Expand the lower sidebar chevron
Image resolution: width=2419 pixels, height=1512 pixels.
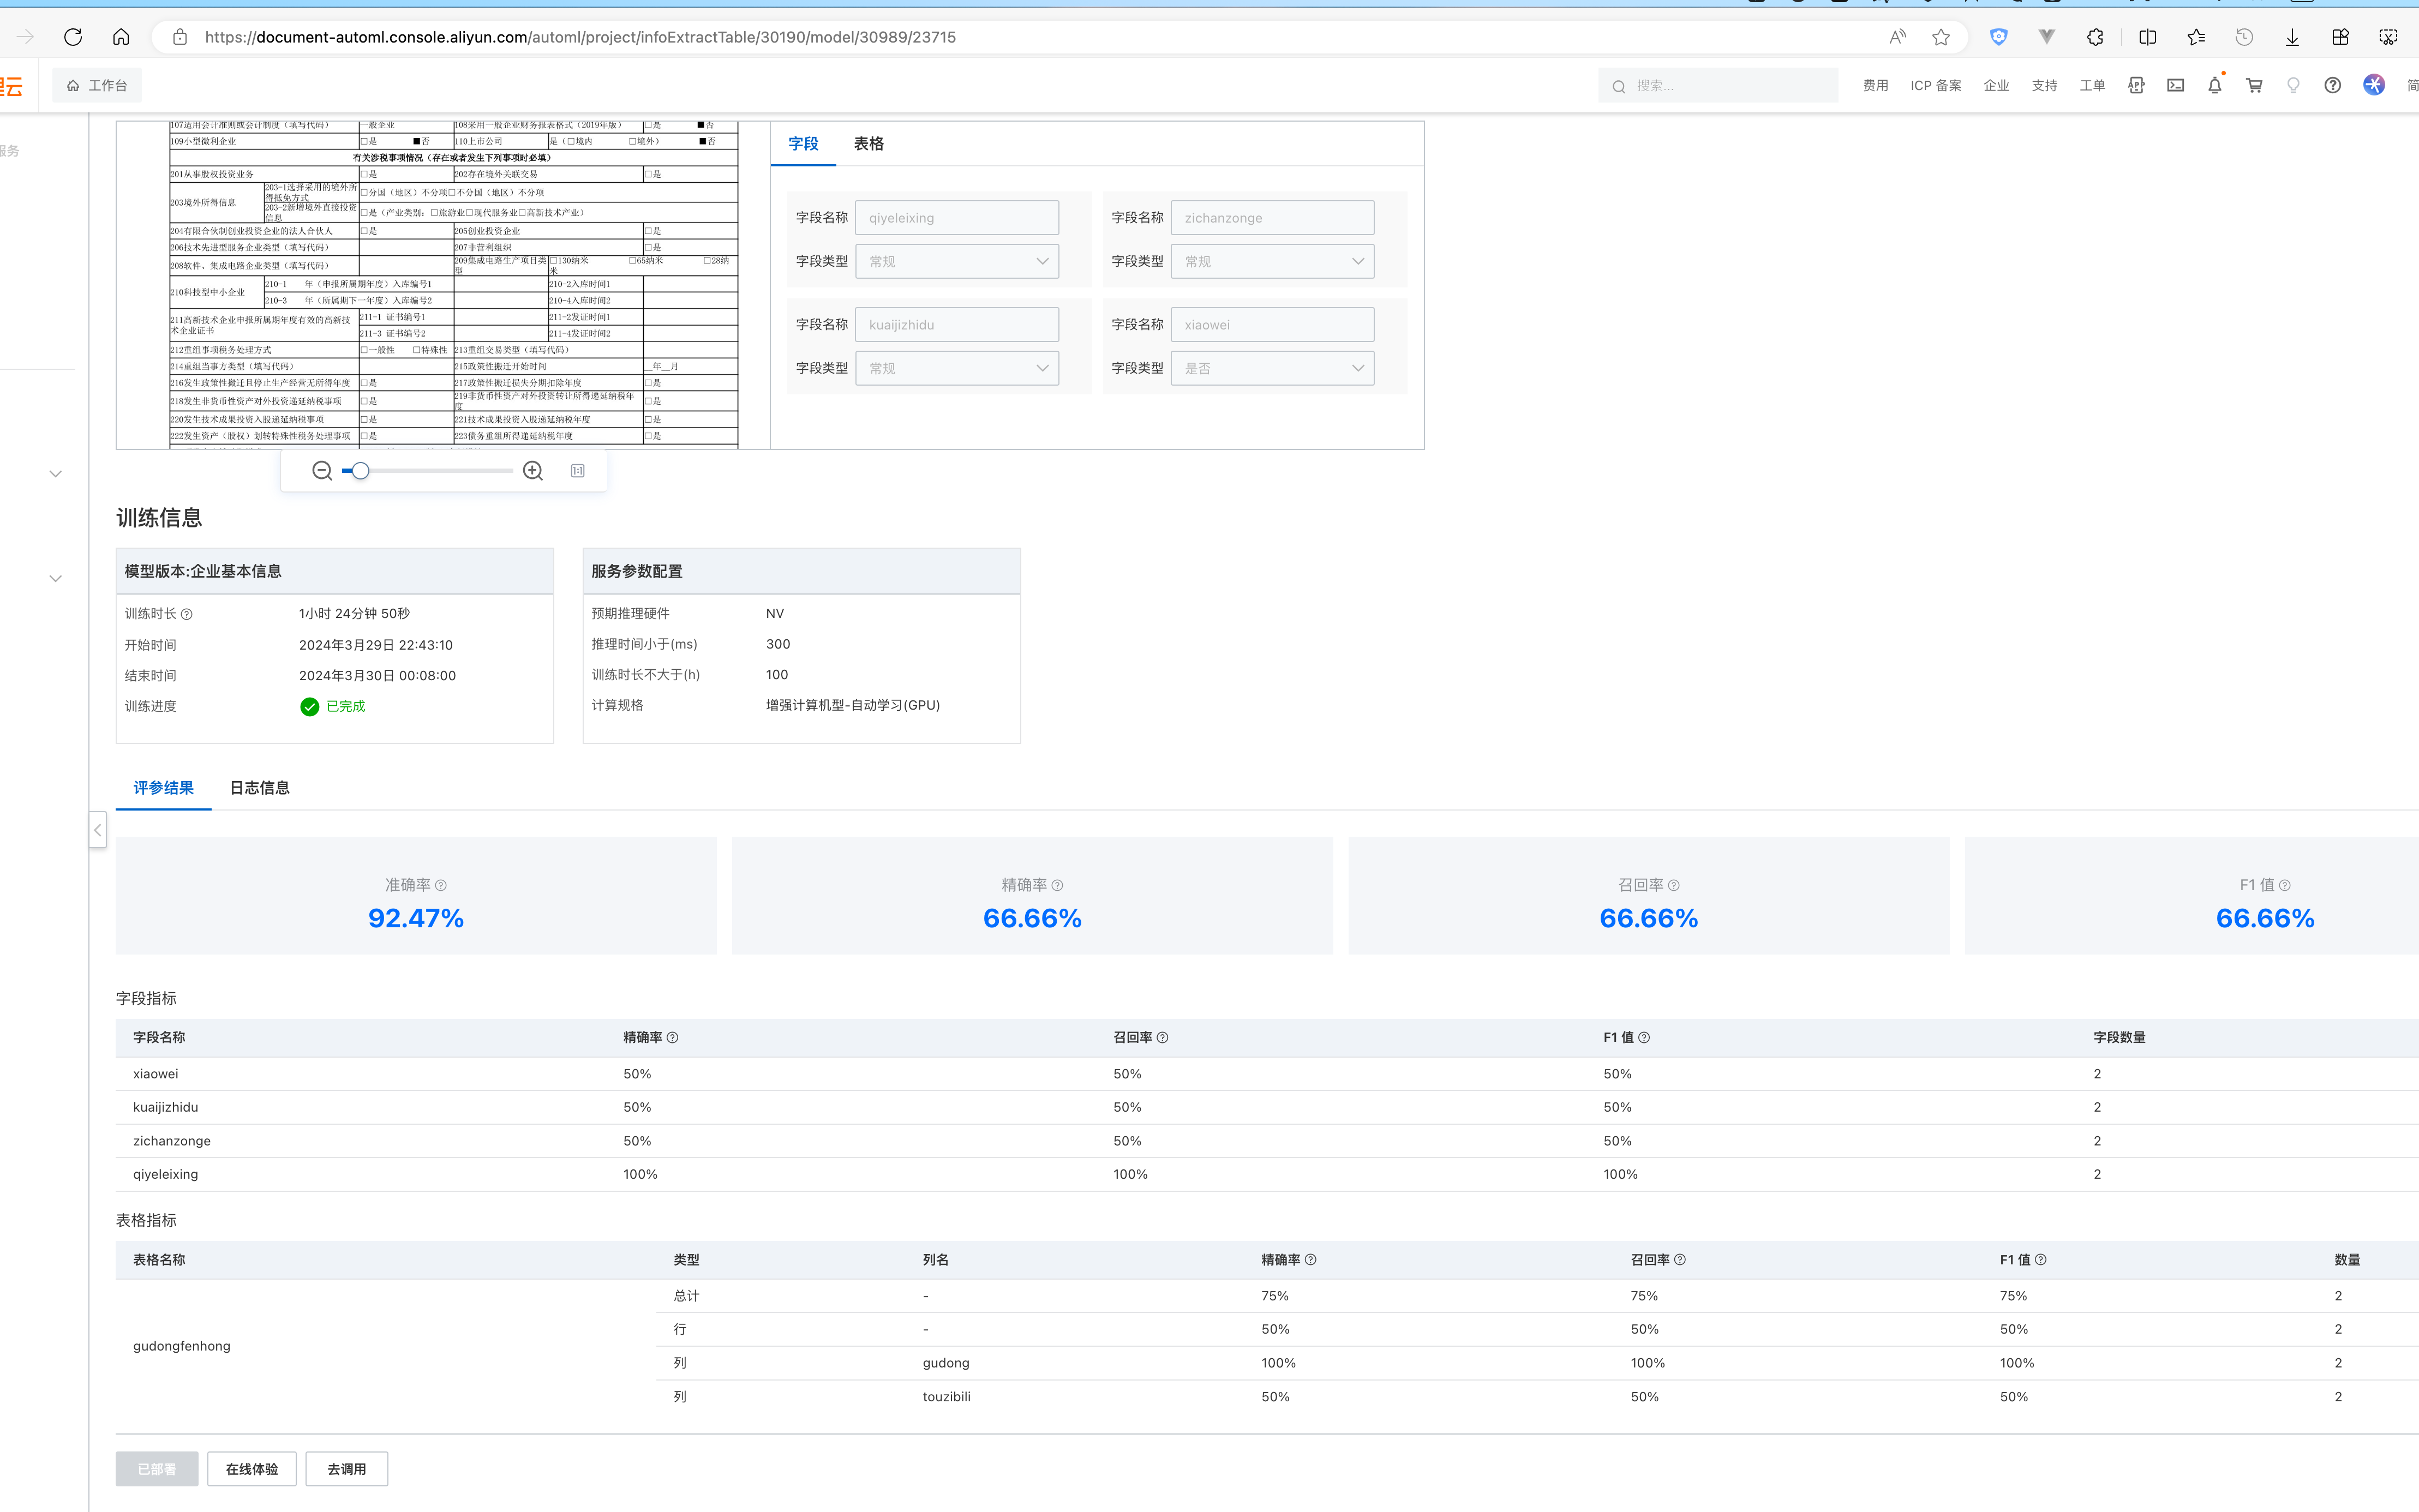click(x=56, y=578)
